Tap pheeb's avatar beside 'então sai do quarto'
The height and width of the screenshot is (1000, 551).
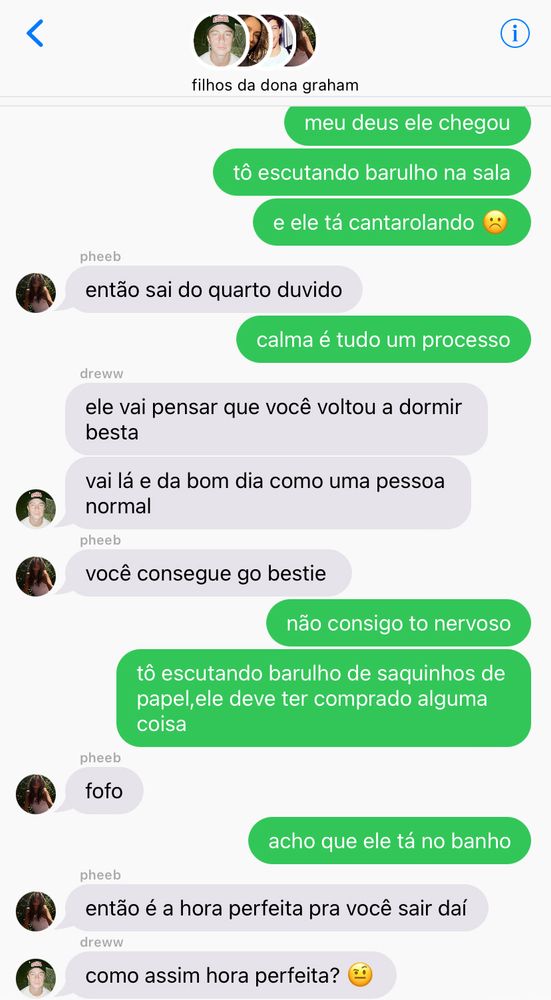pyautogui.click(x=36, y=293)
